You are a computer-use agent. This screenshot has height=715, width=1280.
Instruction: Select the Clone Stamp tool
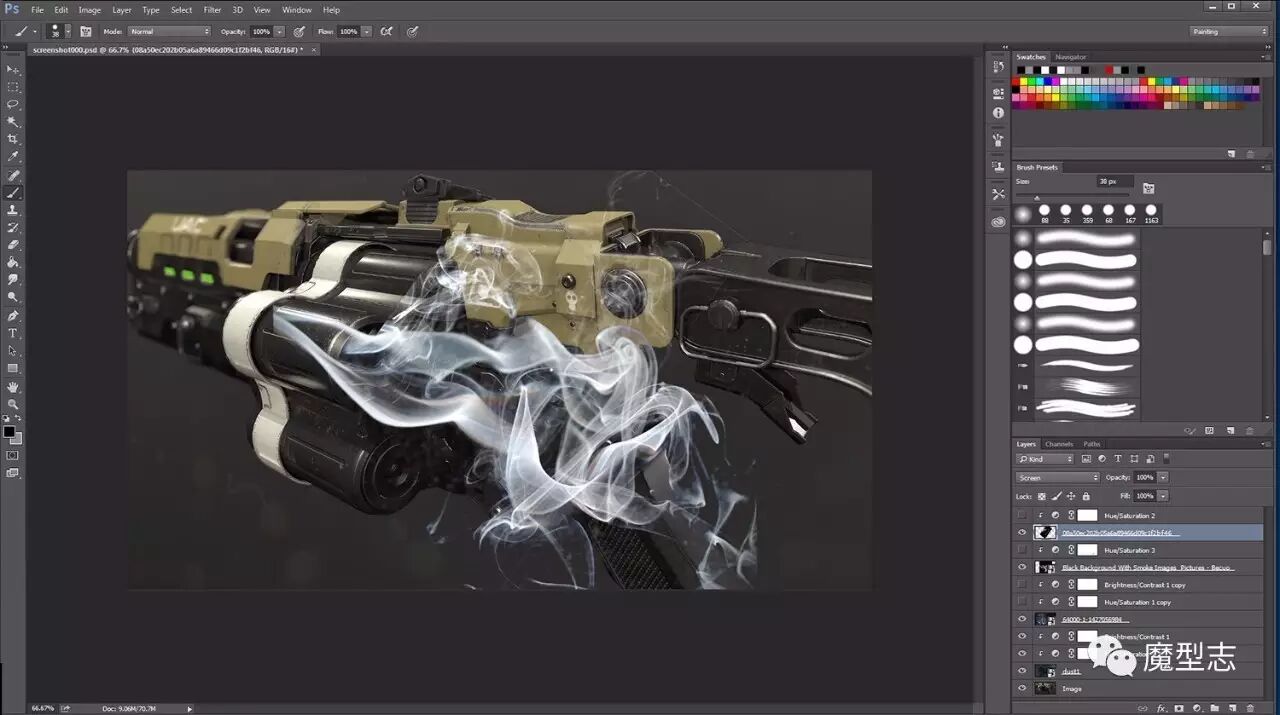click(x=13, y=210)
